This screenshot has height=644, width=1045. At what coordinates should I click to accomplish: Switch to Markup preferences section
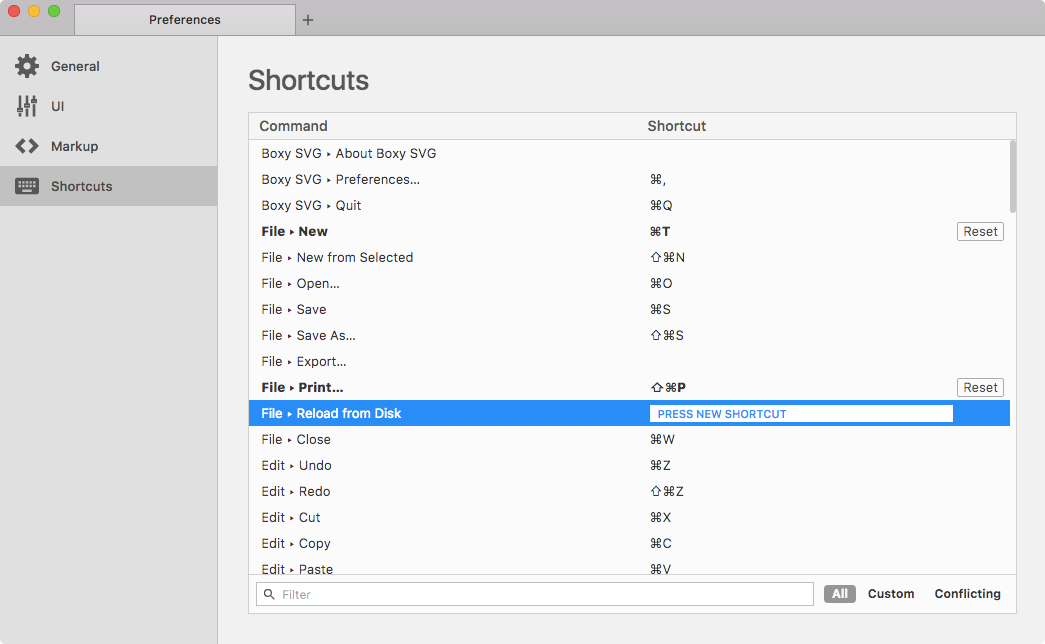tap(109, 146)
